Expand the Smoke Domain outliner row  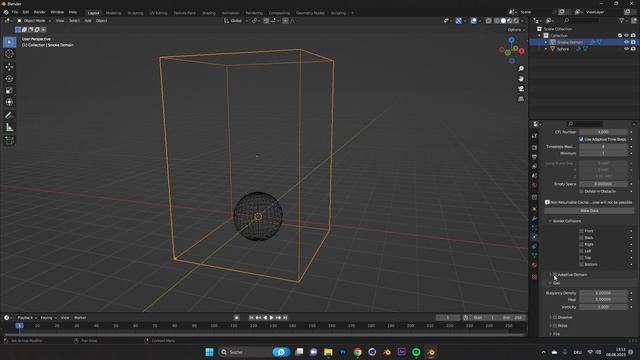546,42
